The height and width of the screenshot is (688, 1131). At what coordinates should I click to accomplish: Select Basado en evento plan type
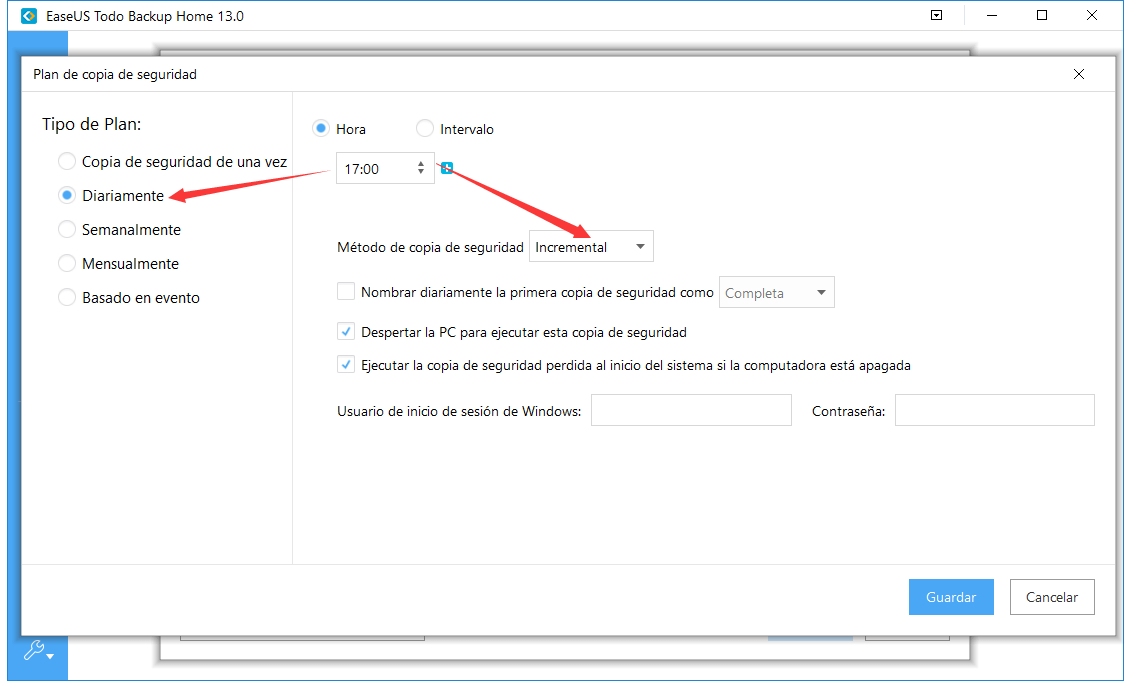(x=129, y=297)
